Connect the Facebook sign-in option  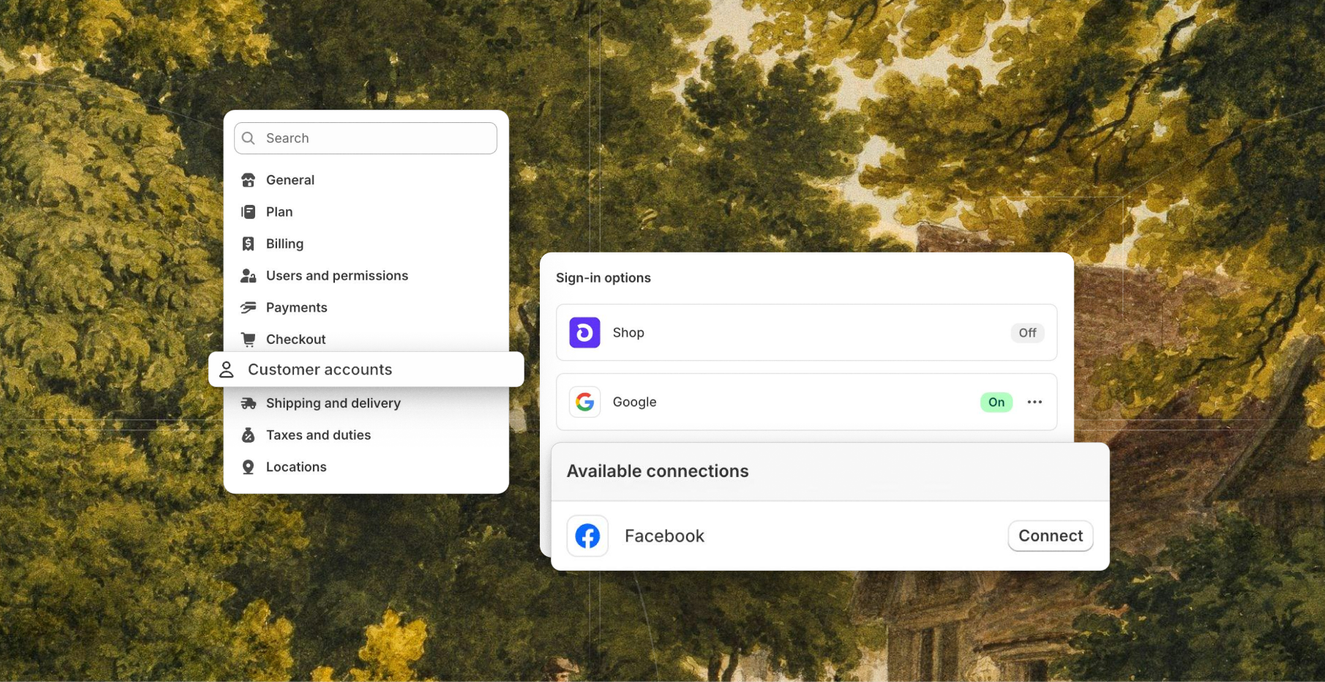(x=1050, y=536)
